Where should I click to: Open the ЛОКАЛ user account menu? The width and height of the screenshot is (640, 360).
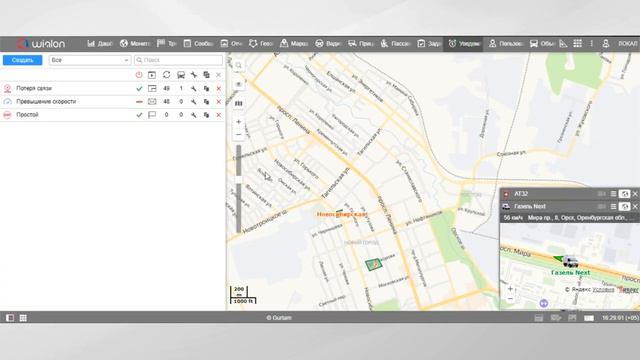628,44
